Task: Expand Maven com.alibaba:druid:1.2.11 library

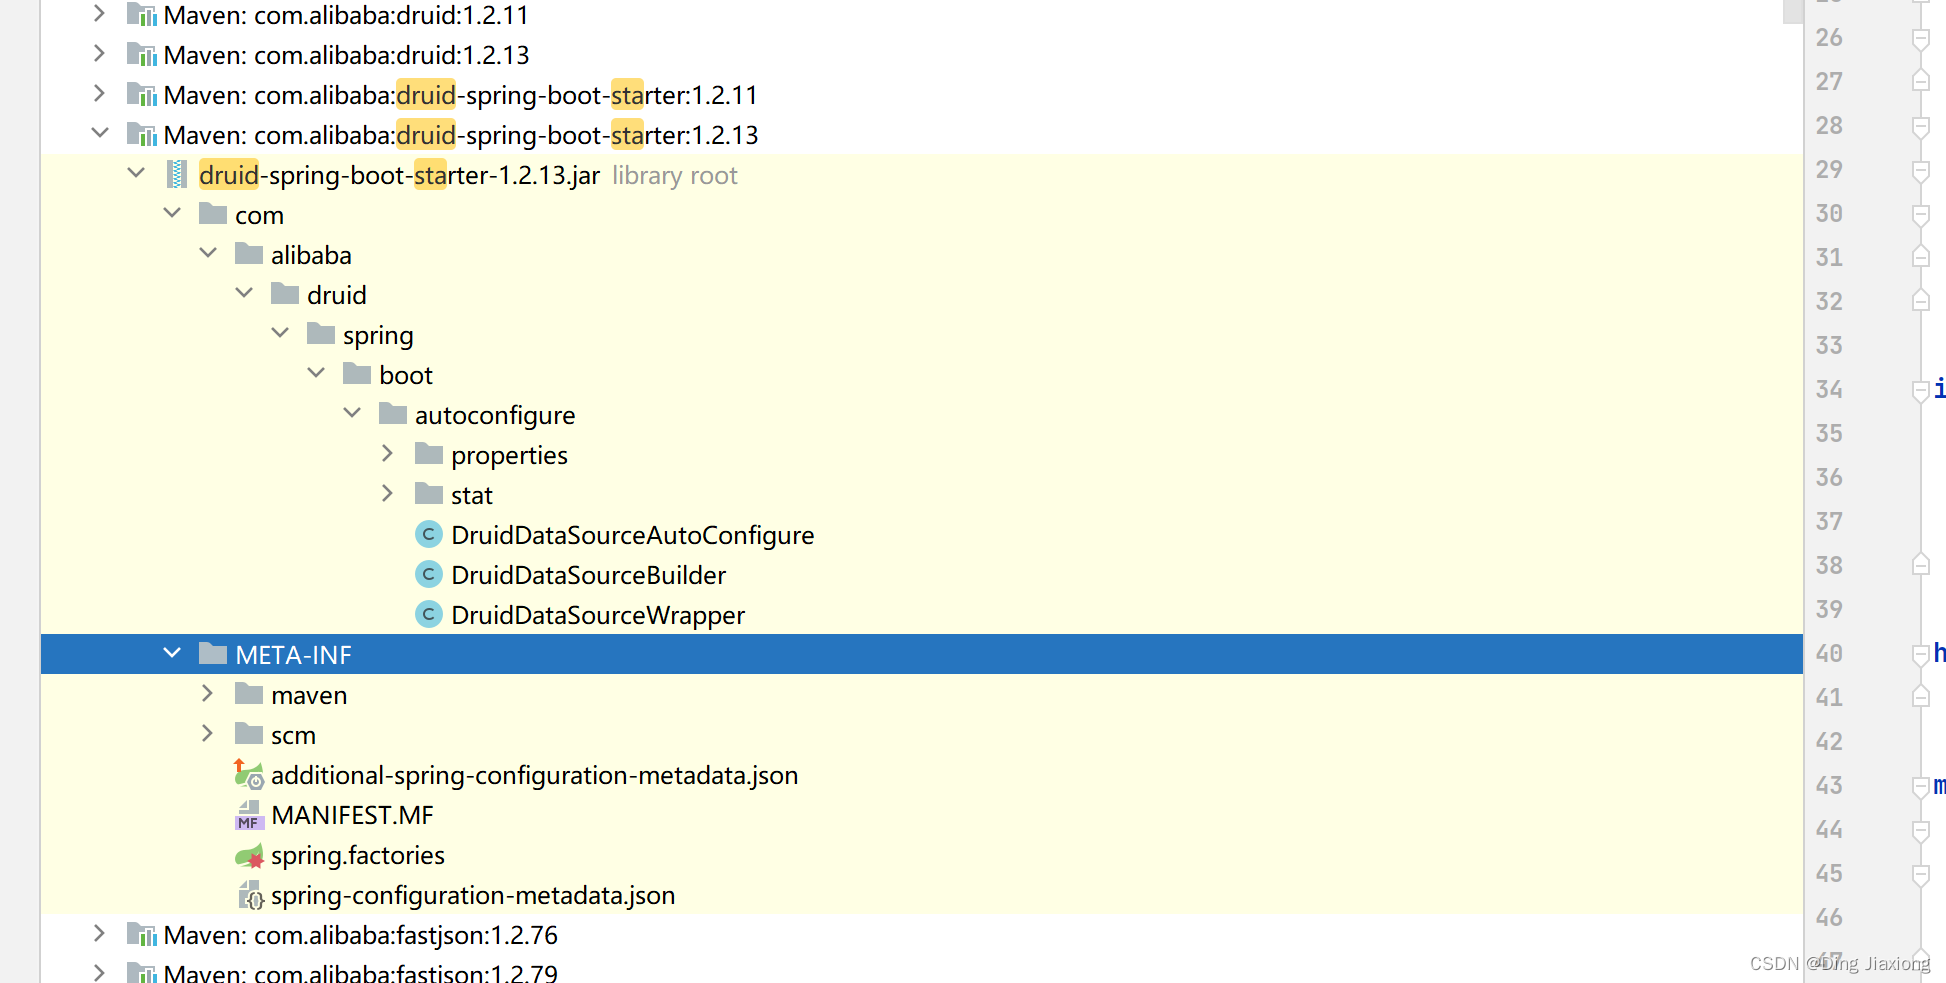Action: pos(99,14)
